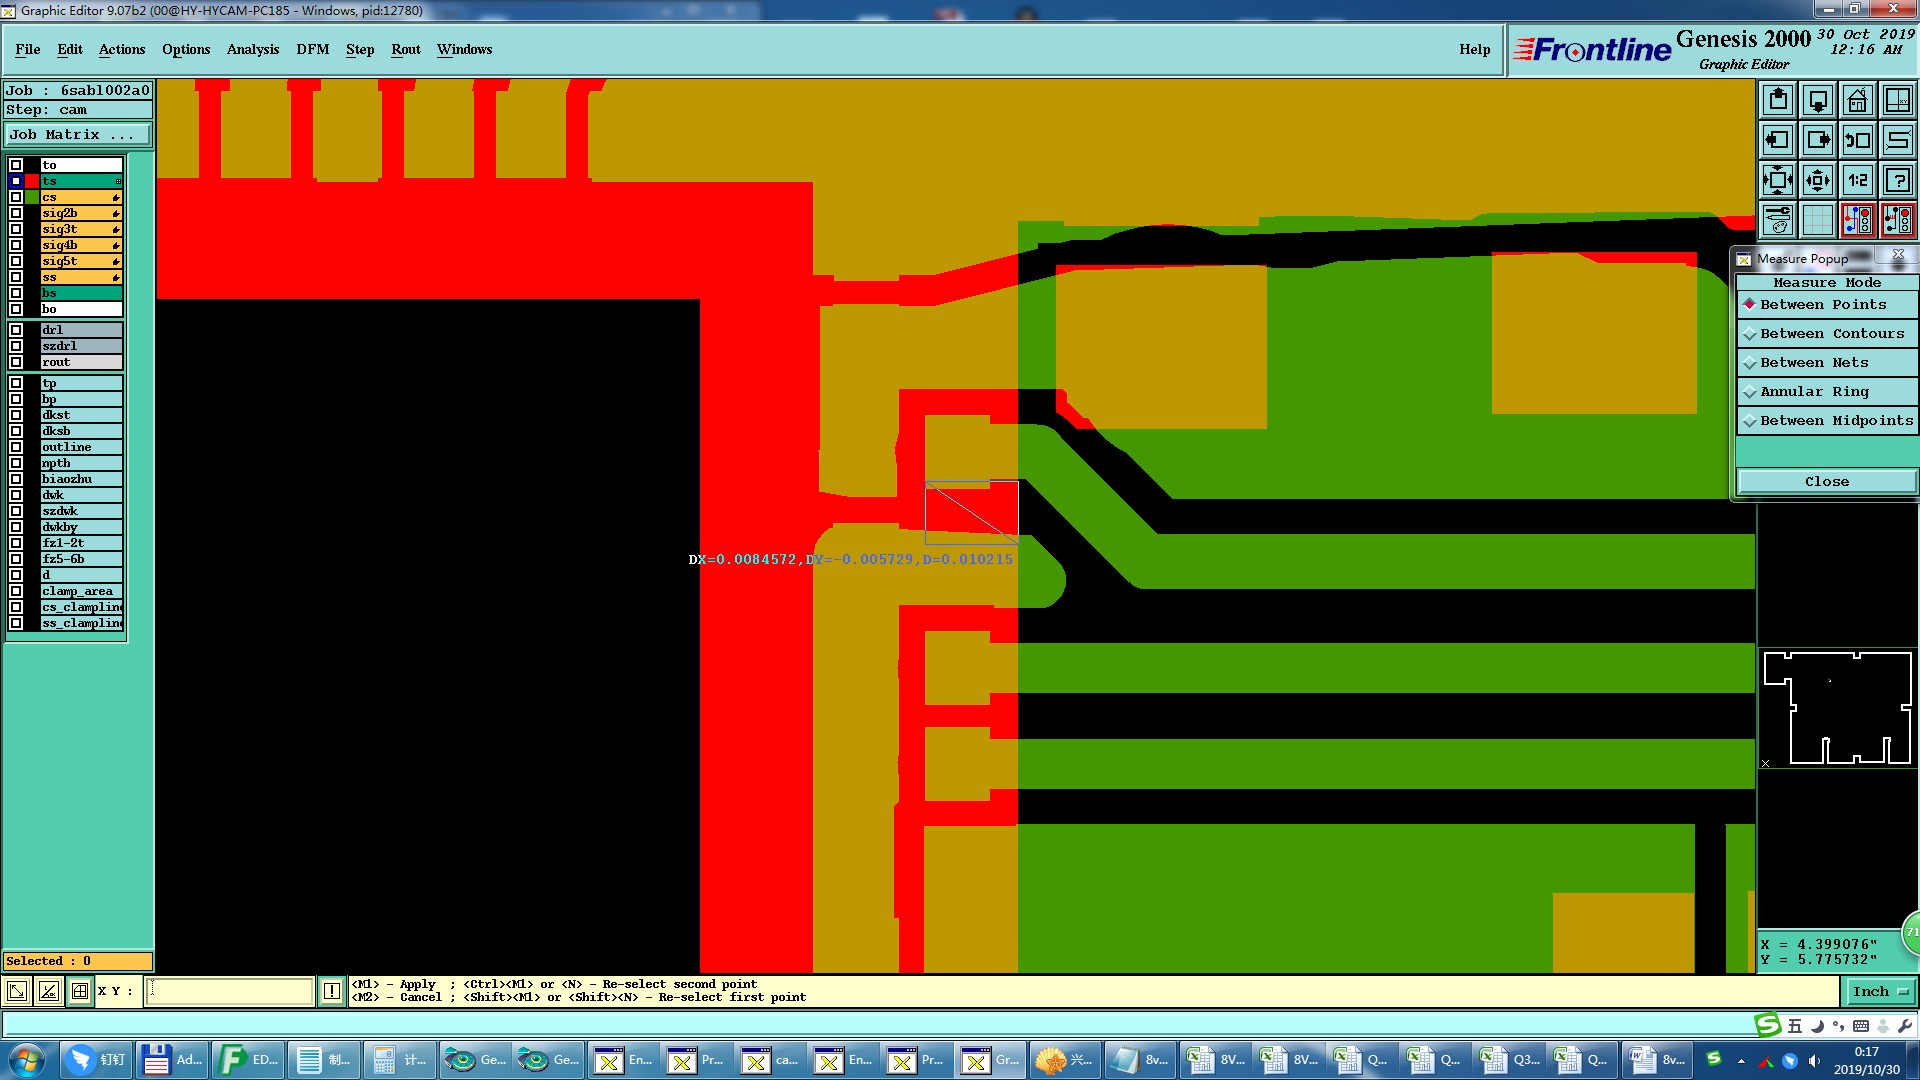Click the wrench and palette settings icon

click(1778, 220)
